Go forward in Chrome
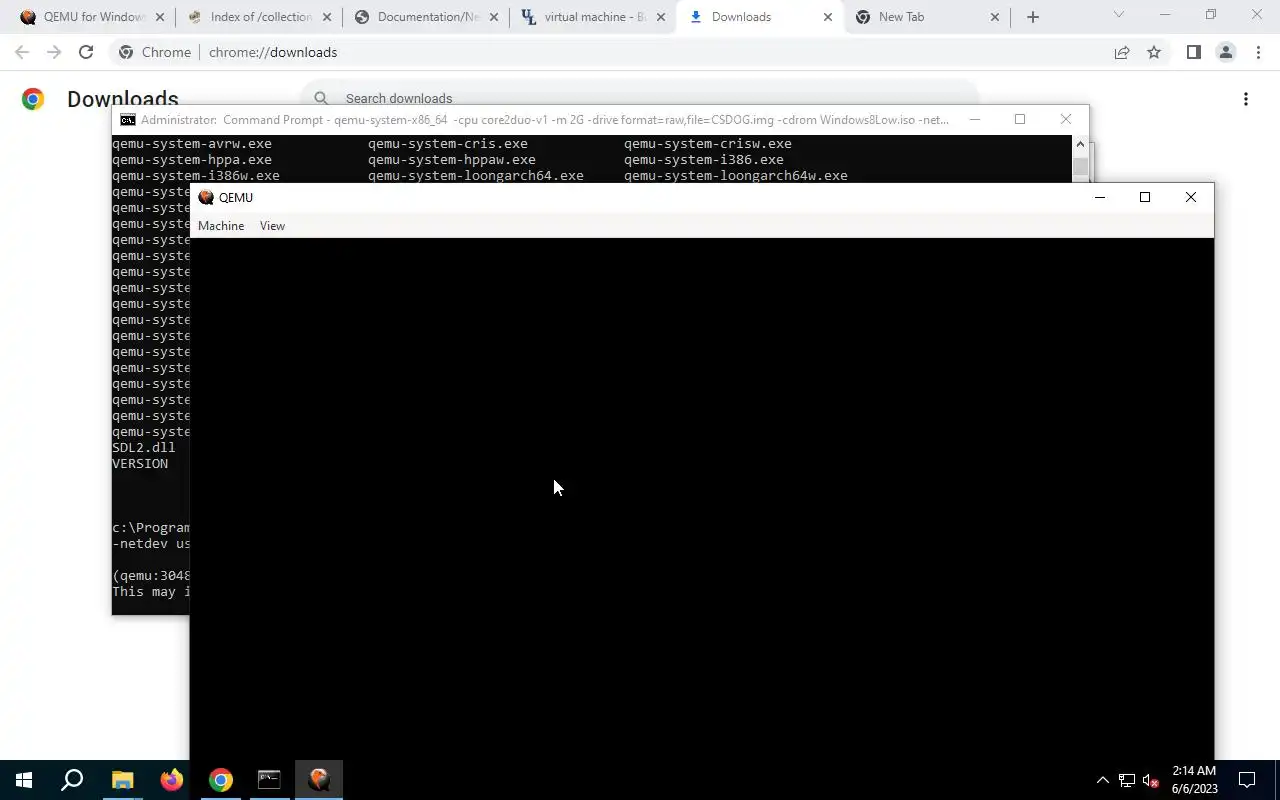The image size is (1280, 800). [x=54, y=52]
